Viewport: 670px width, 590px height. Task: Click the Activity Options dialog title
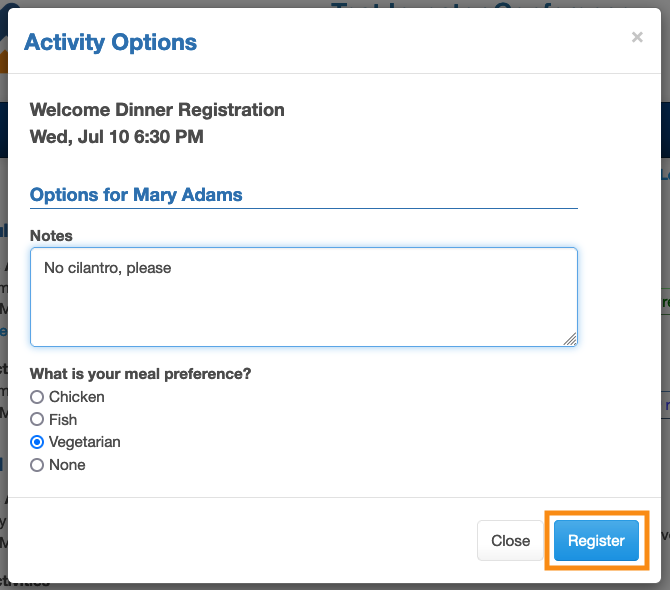coord(110,42)
